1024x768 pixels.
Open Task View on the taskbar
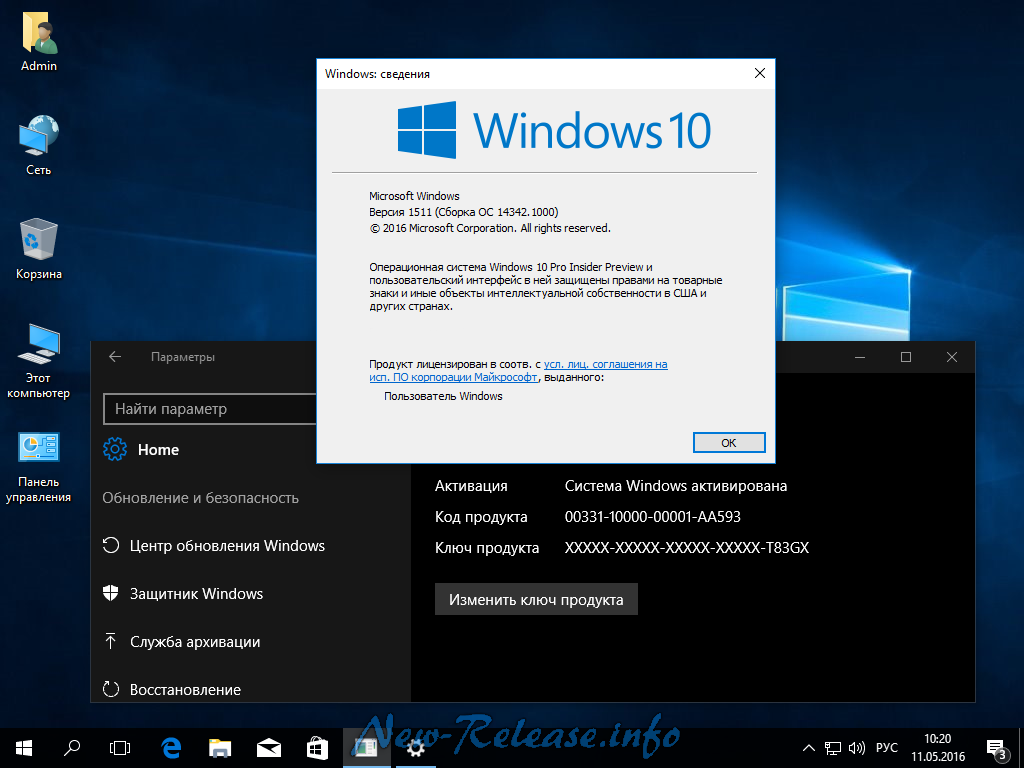pos(120,748)
